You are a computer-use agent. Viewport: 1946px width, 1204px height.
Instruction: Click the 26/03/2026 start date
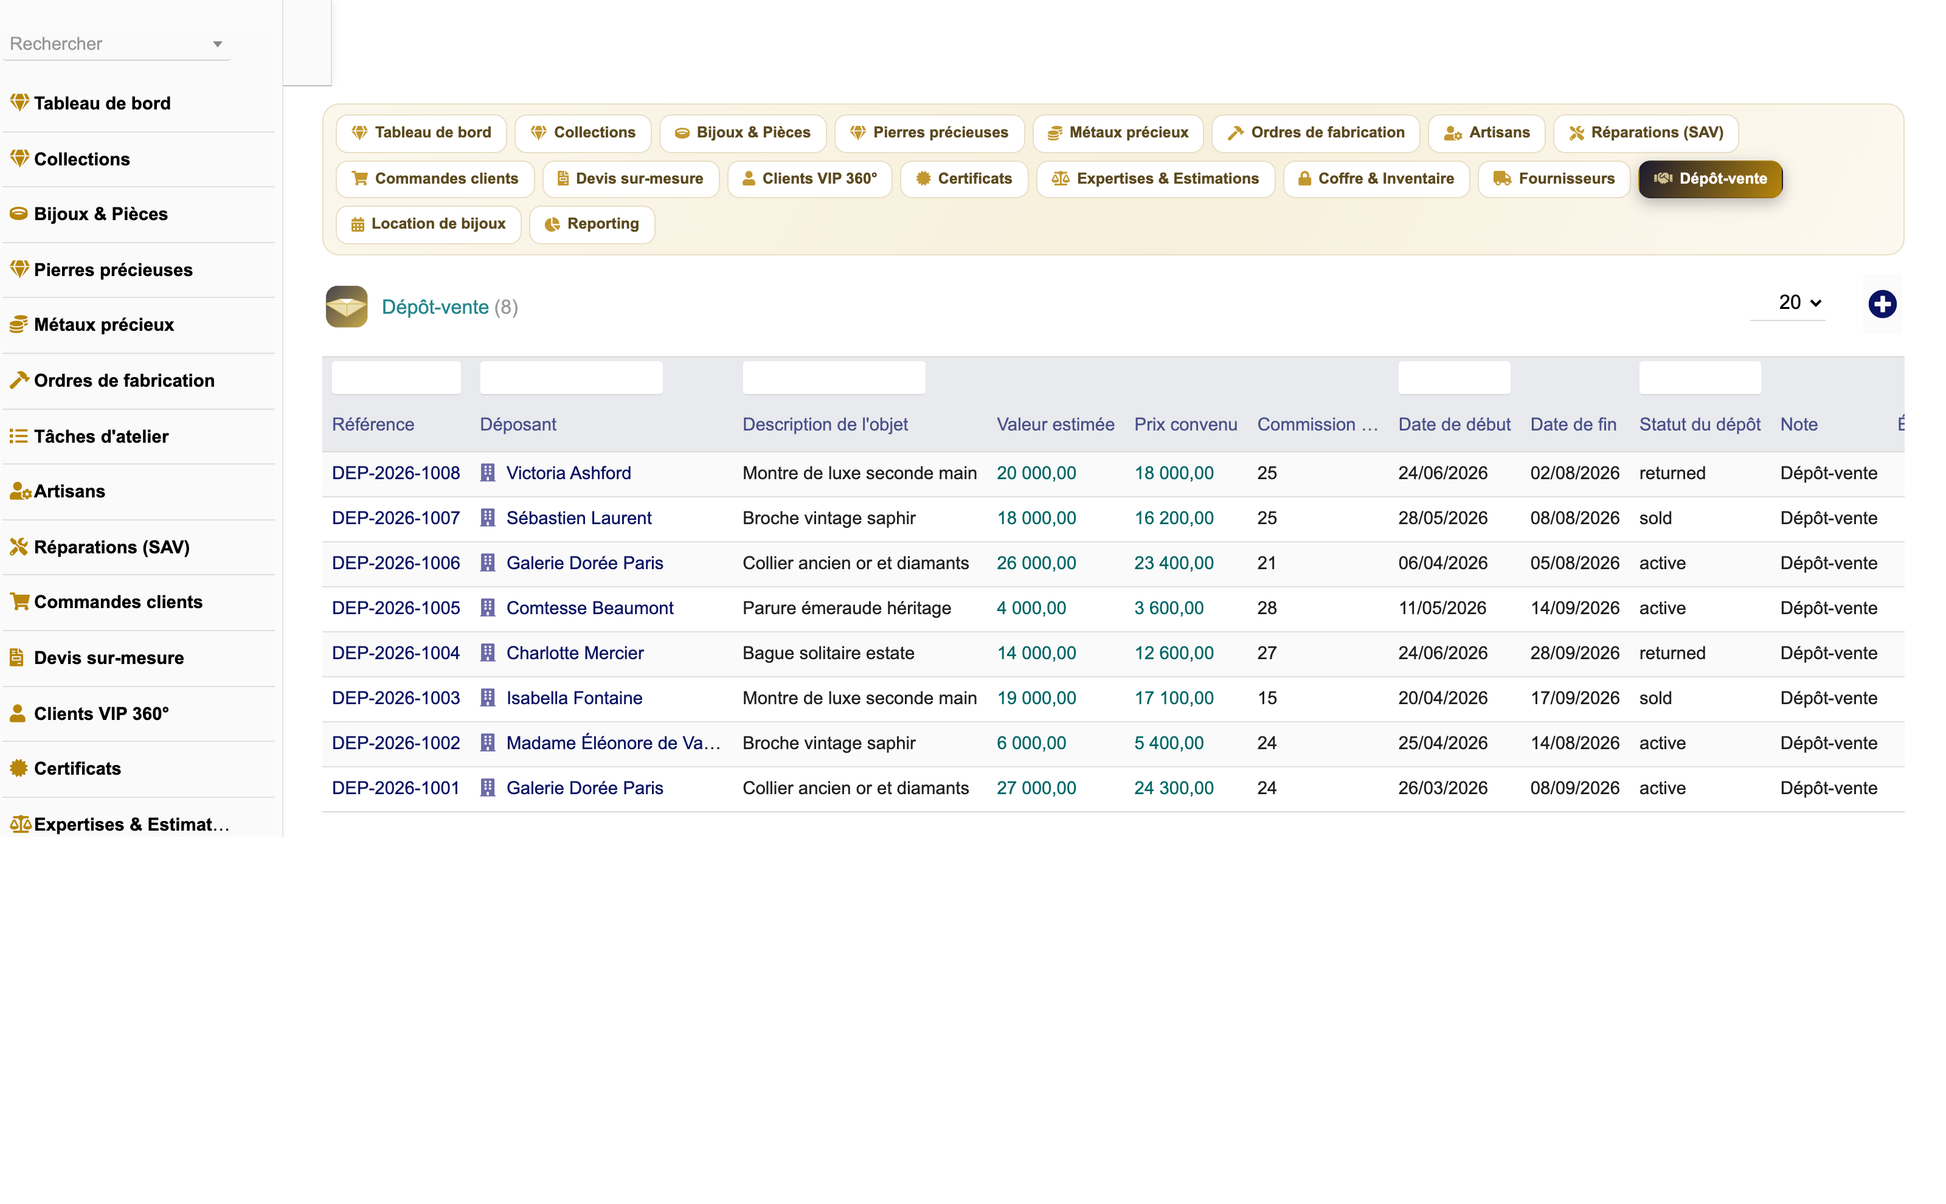(x=1442, y=788)
